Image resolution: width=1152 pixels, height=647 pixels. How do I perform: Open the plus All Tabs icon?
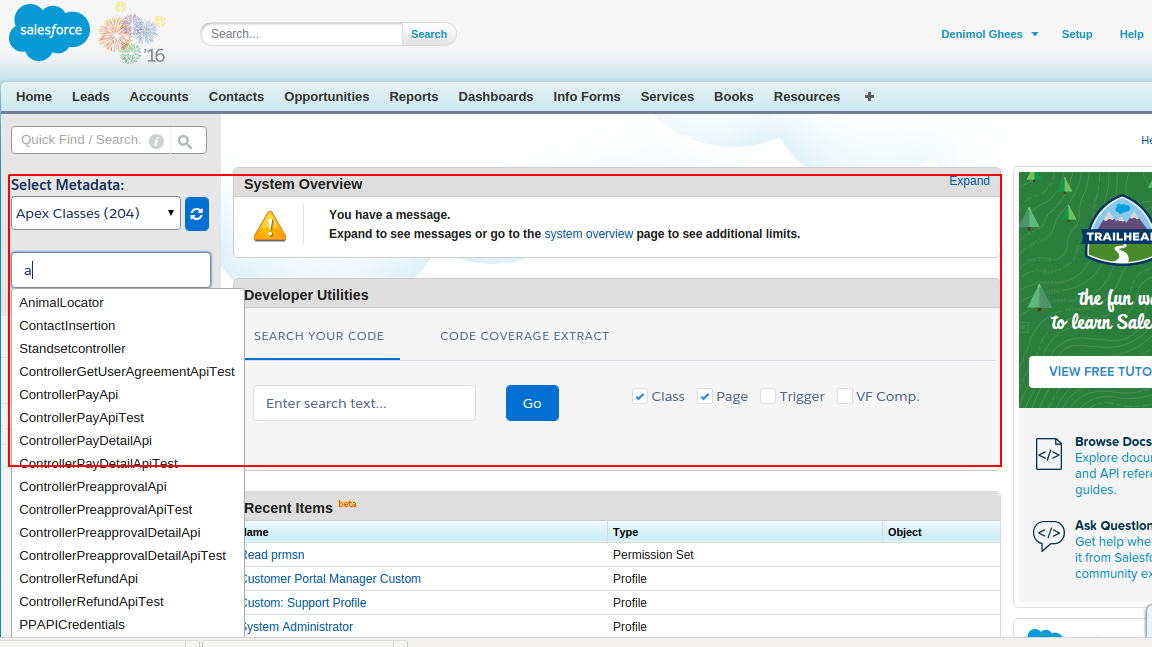[869, 97]
